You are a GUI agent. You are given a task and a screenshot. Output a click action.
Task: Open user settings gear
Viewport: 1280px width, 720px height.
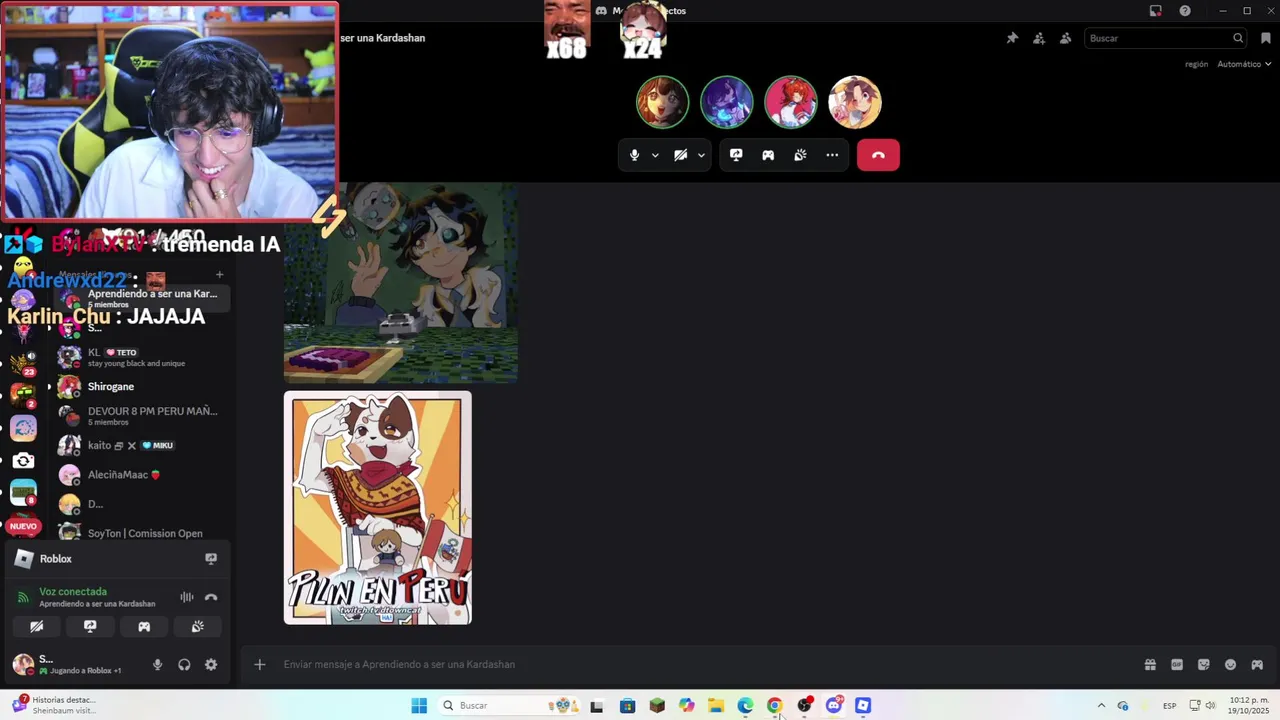(211, 664)
